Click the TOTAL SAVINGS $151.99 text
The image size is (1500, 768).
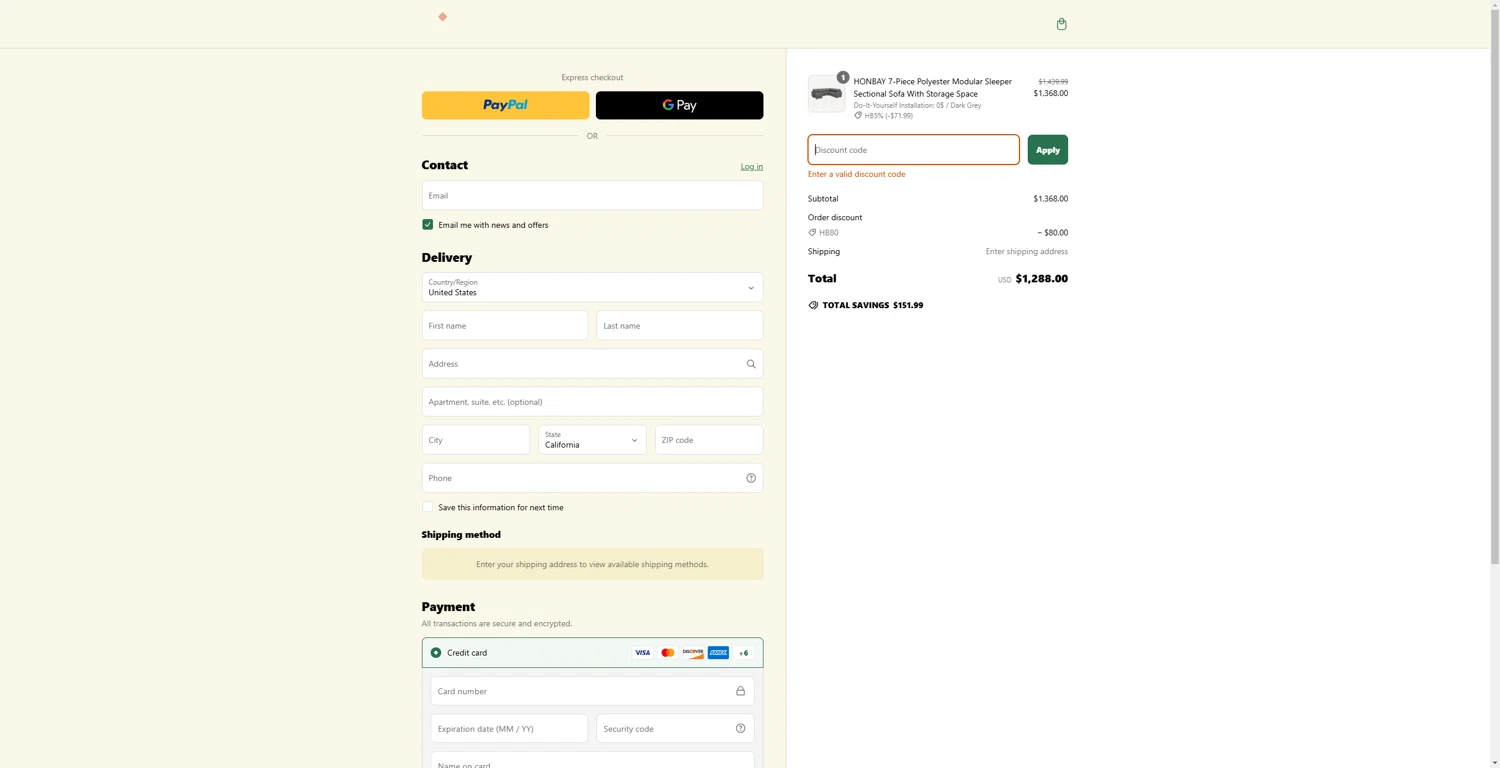[x=872, y=305]
